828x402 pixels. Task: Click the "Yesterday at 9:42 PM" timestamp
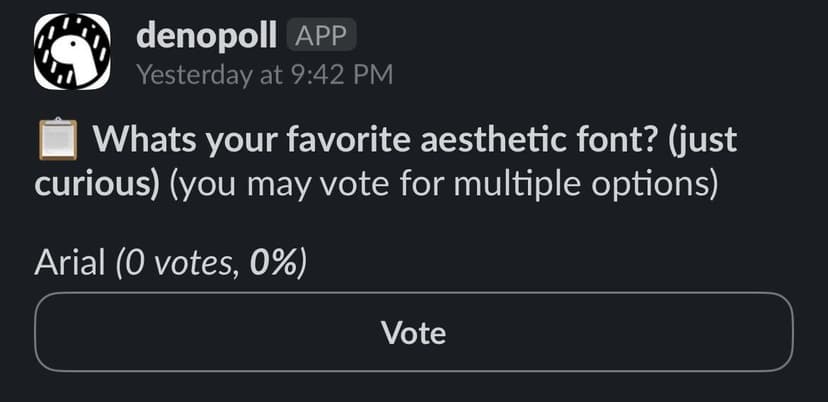264,74
